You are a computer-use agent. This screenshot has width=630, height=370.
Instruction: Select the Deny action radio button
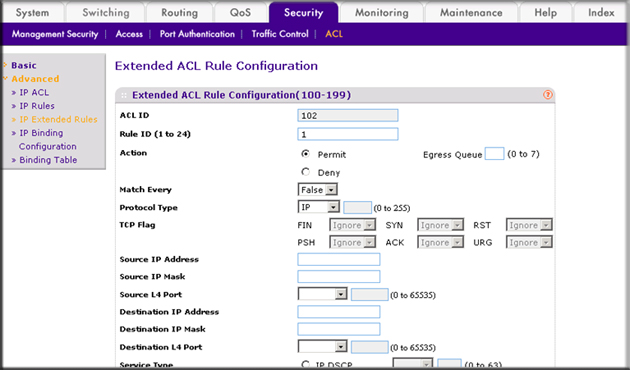[x=306, y=172]
